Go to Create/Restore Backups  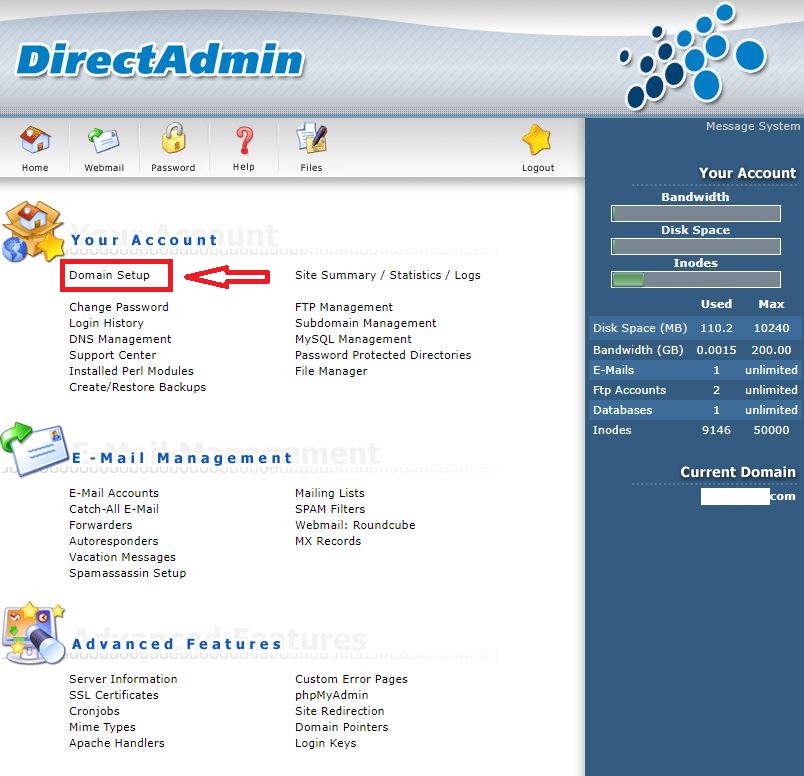[x=137, y=387]
